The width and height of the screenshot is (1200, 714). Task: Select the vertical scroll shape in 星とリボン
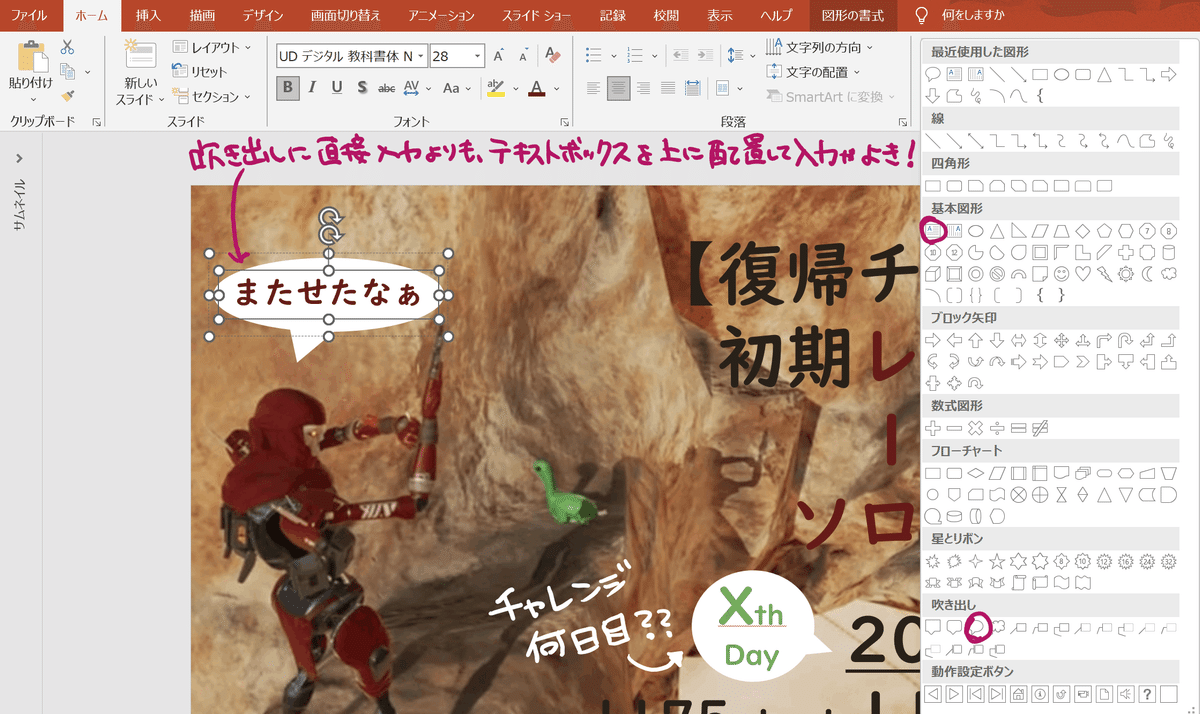point(1019,583)
